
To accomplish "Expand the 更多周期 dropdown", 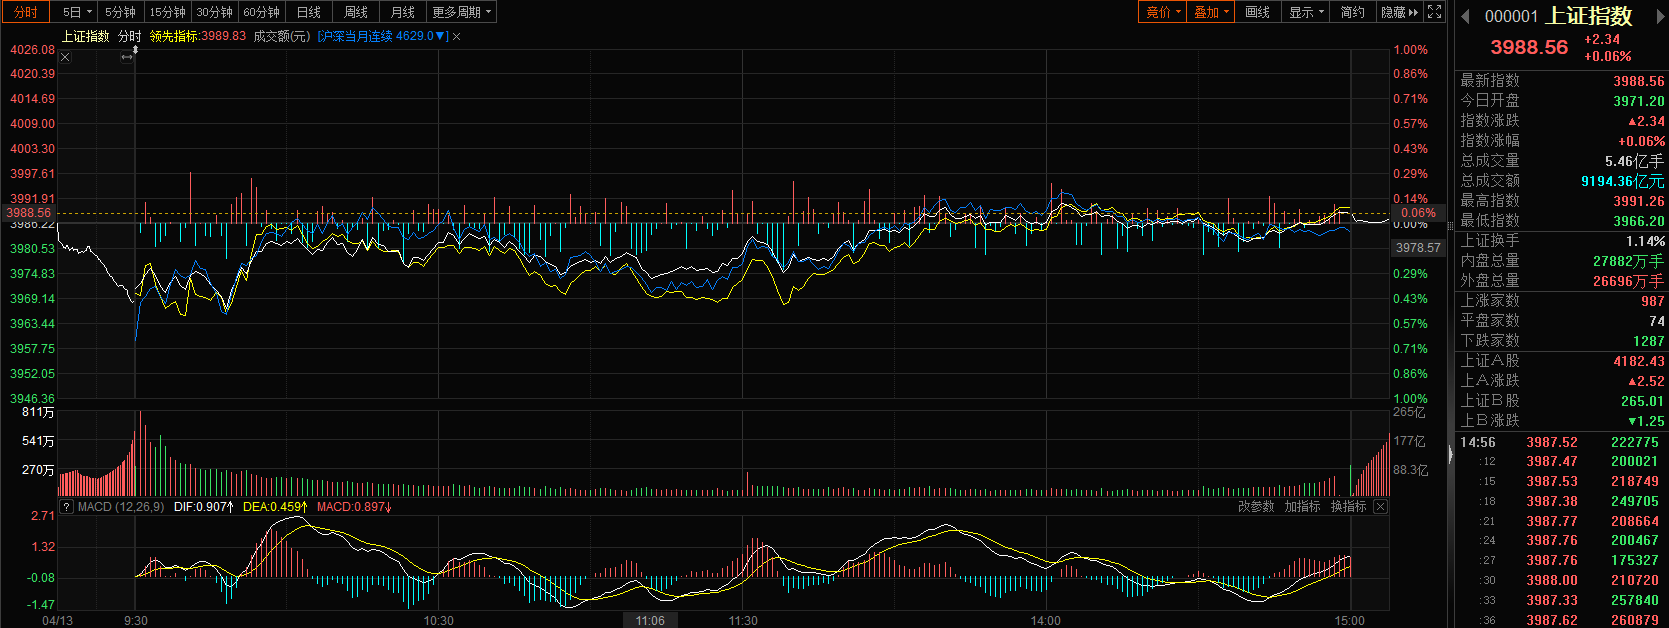I will pos(461,12).
